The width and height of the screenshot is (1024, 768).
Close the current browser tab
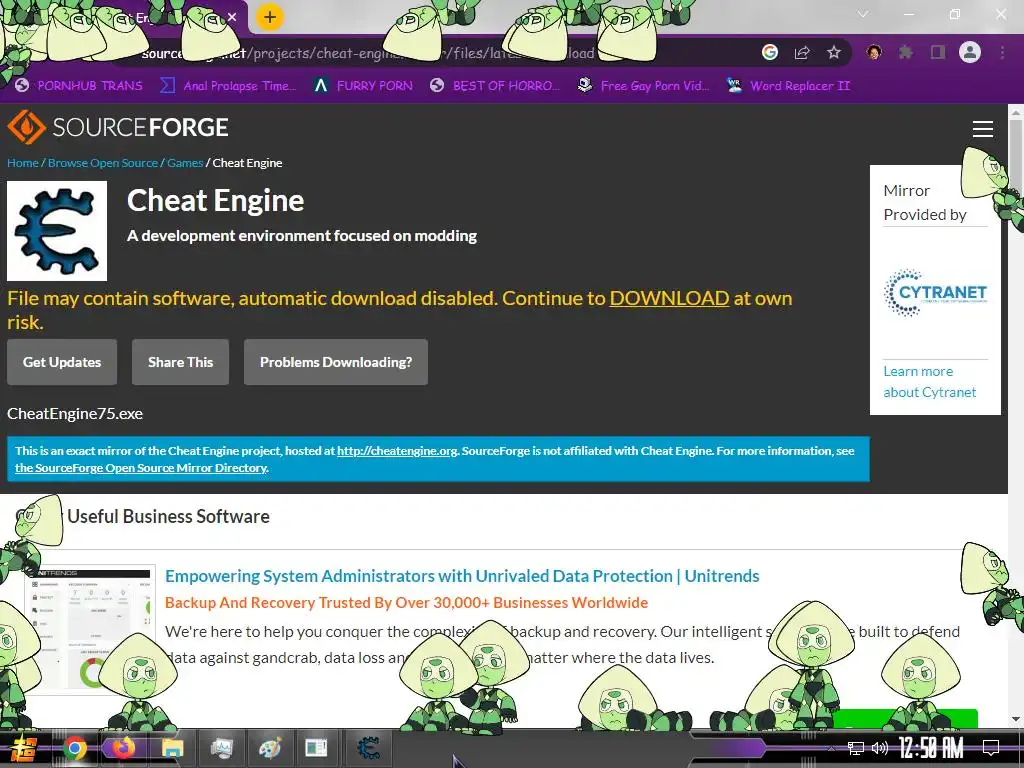tap(232, 17)
